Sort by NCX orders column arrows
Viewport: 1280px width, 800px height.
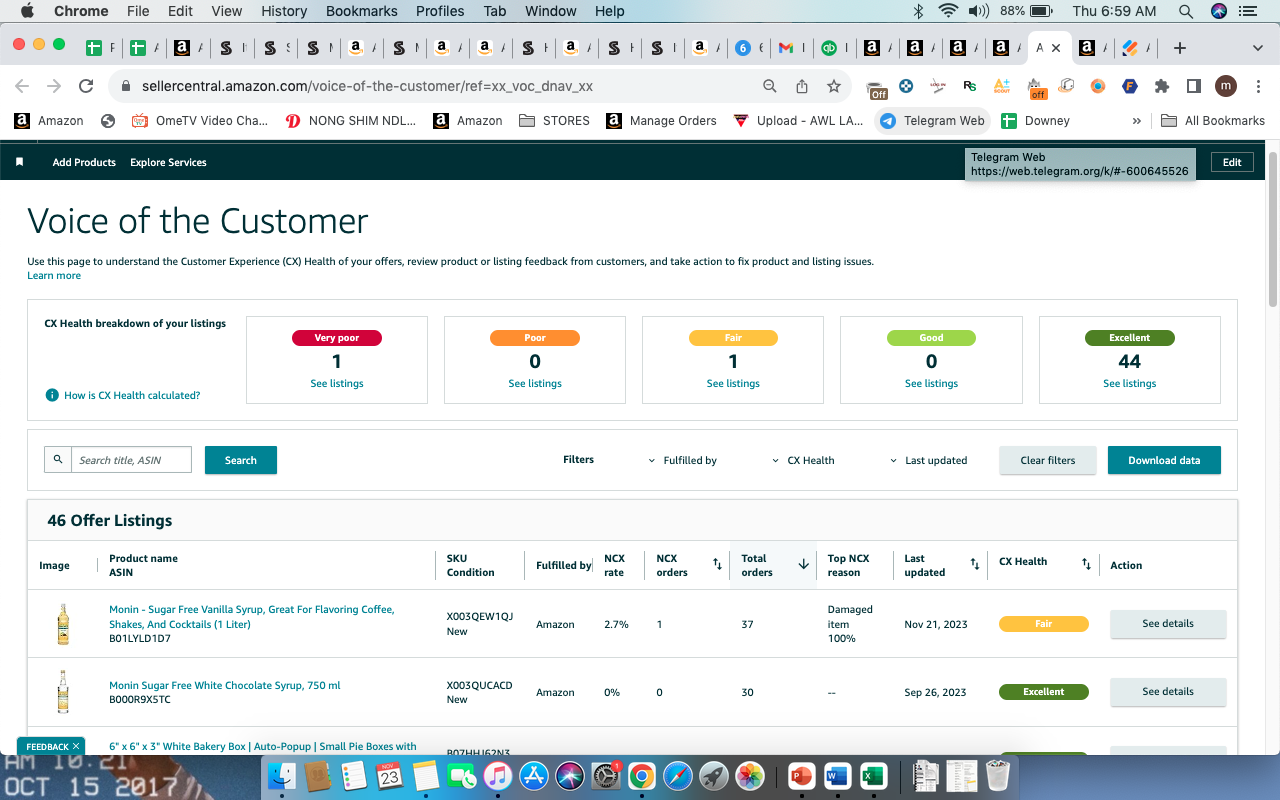[x=717, y=565]
